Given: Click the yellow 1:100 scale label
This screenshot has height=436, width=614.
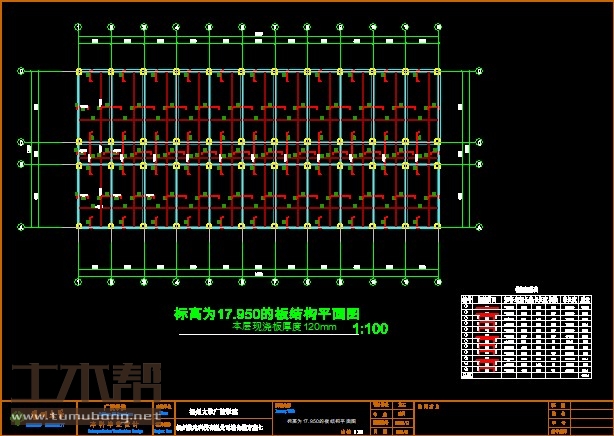Looking at the screenshot, I should coord(372,328).
